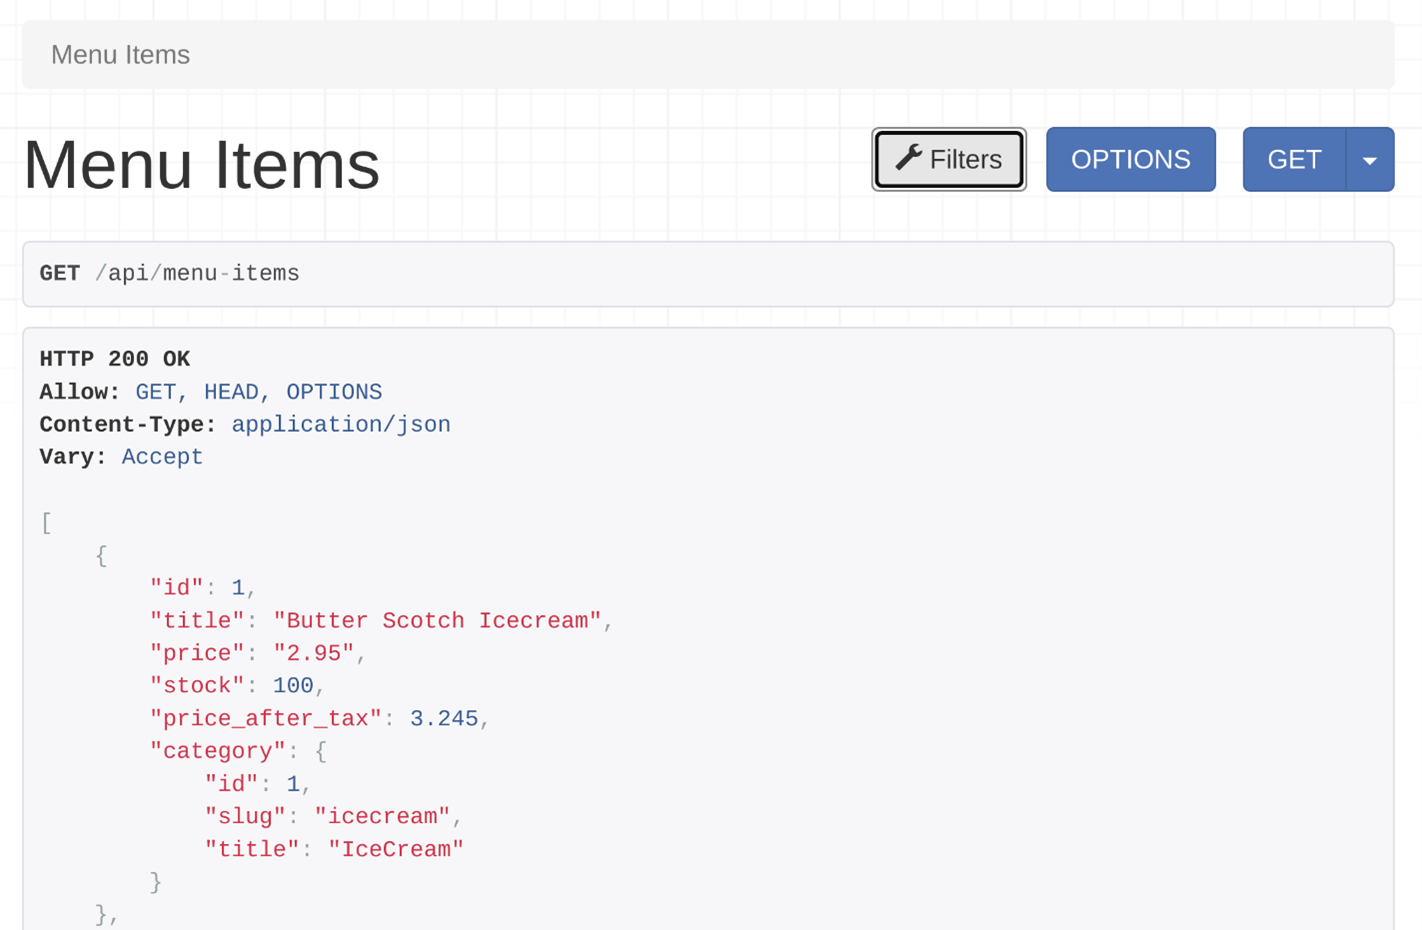Click the Vary header's Accept value
1422x930 pixels.
(x=162, y=457)
